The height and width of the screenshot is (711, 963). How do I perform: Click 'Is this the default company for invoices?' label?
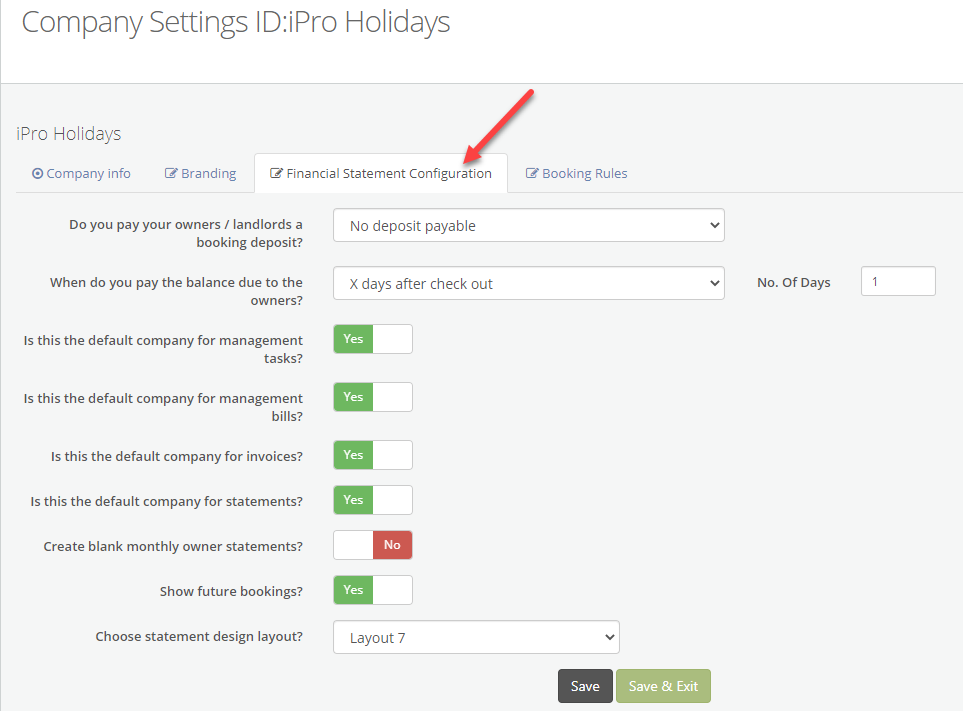(177, 457)
